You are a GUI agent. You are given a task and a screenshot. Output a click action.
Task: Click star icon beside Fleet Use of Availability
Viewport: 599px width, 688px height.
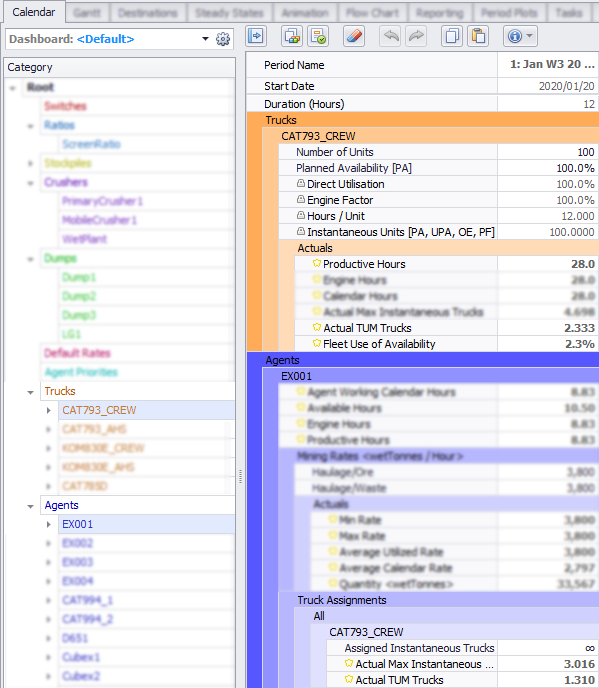click(x=317, y=343)
